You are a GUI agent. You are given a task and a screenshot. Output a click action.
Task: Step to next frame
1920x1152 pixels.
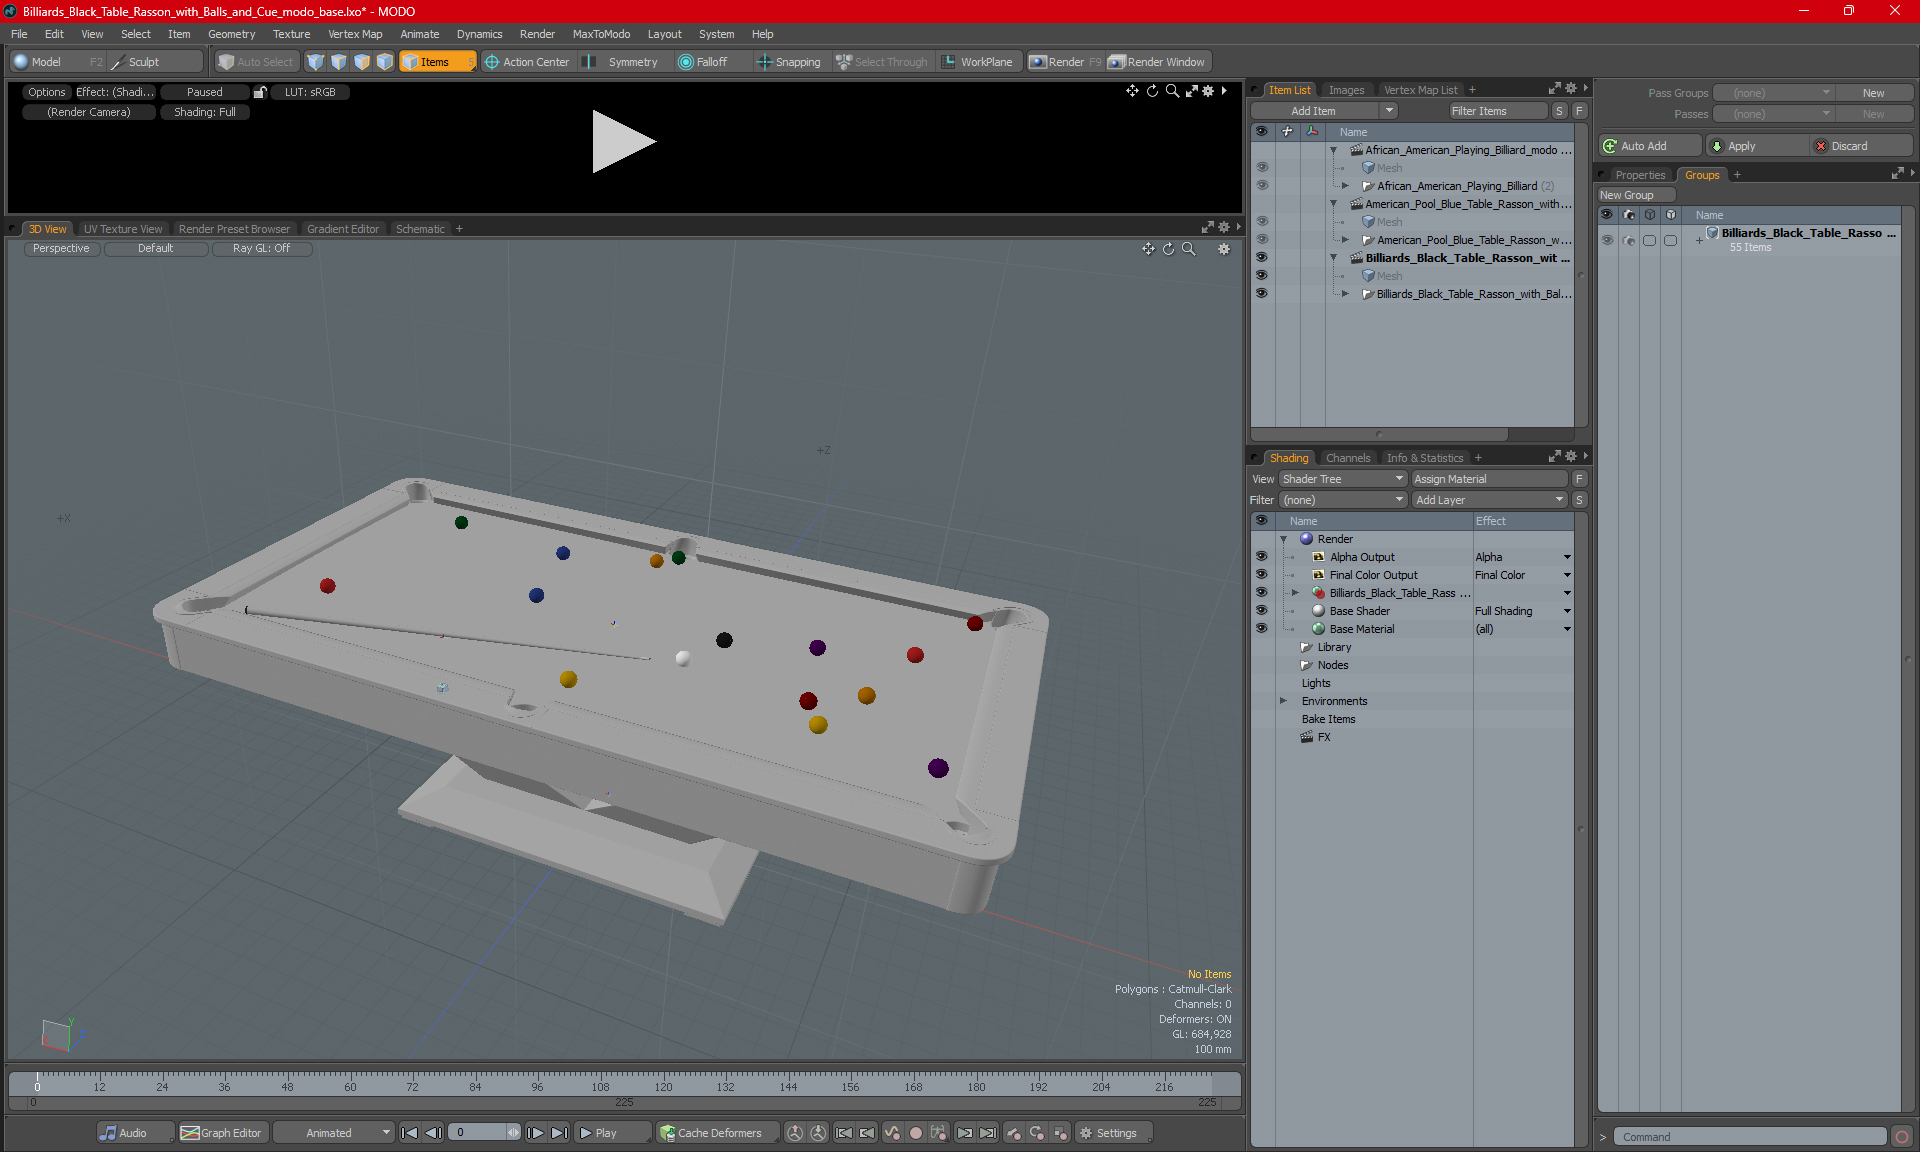(536, 1133)
